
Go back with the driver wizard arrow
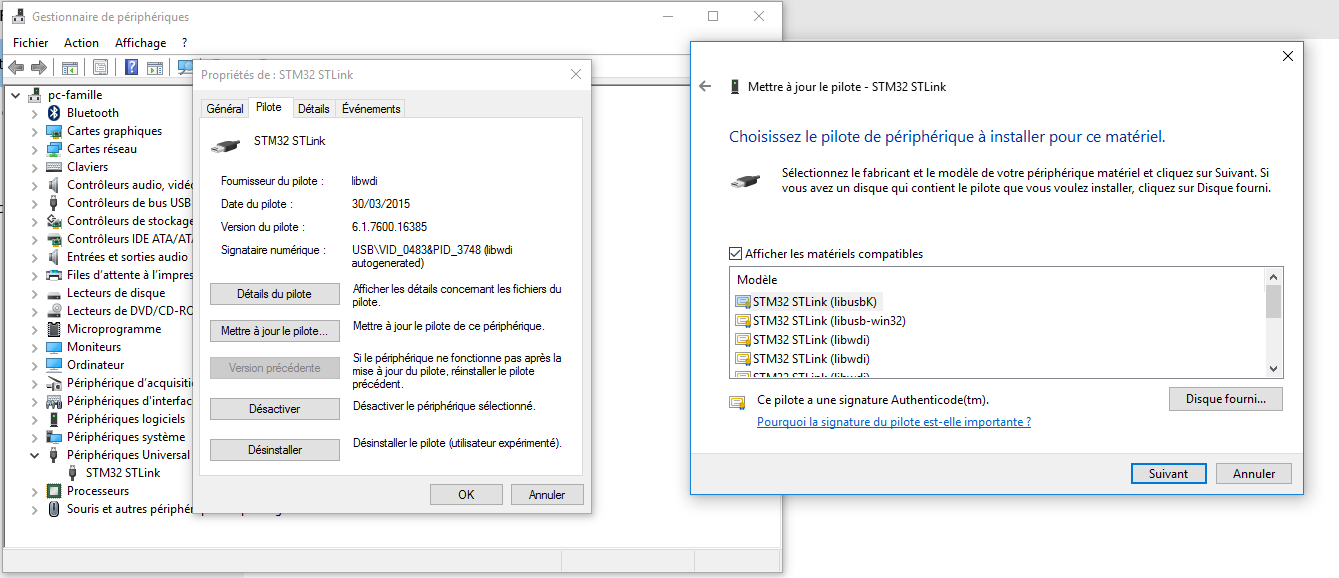[x=705, y=87]
